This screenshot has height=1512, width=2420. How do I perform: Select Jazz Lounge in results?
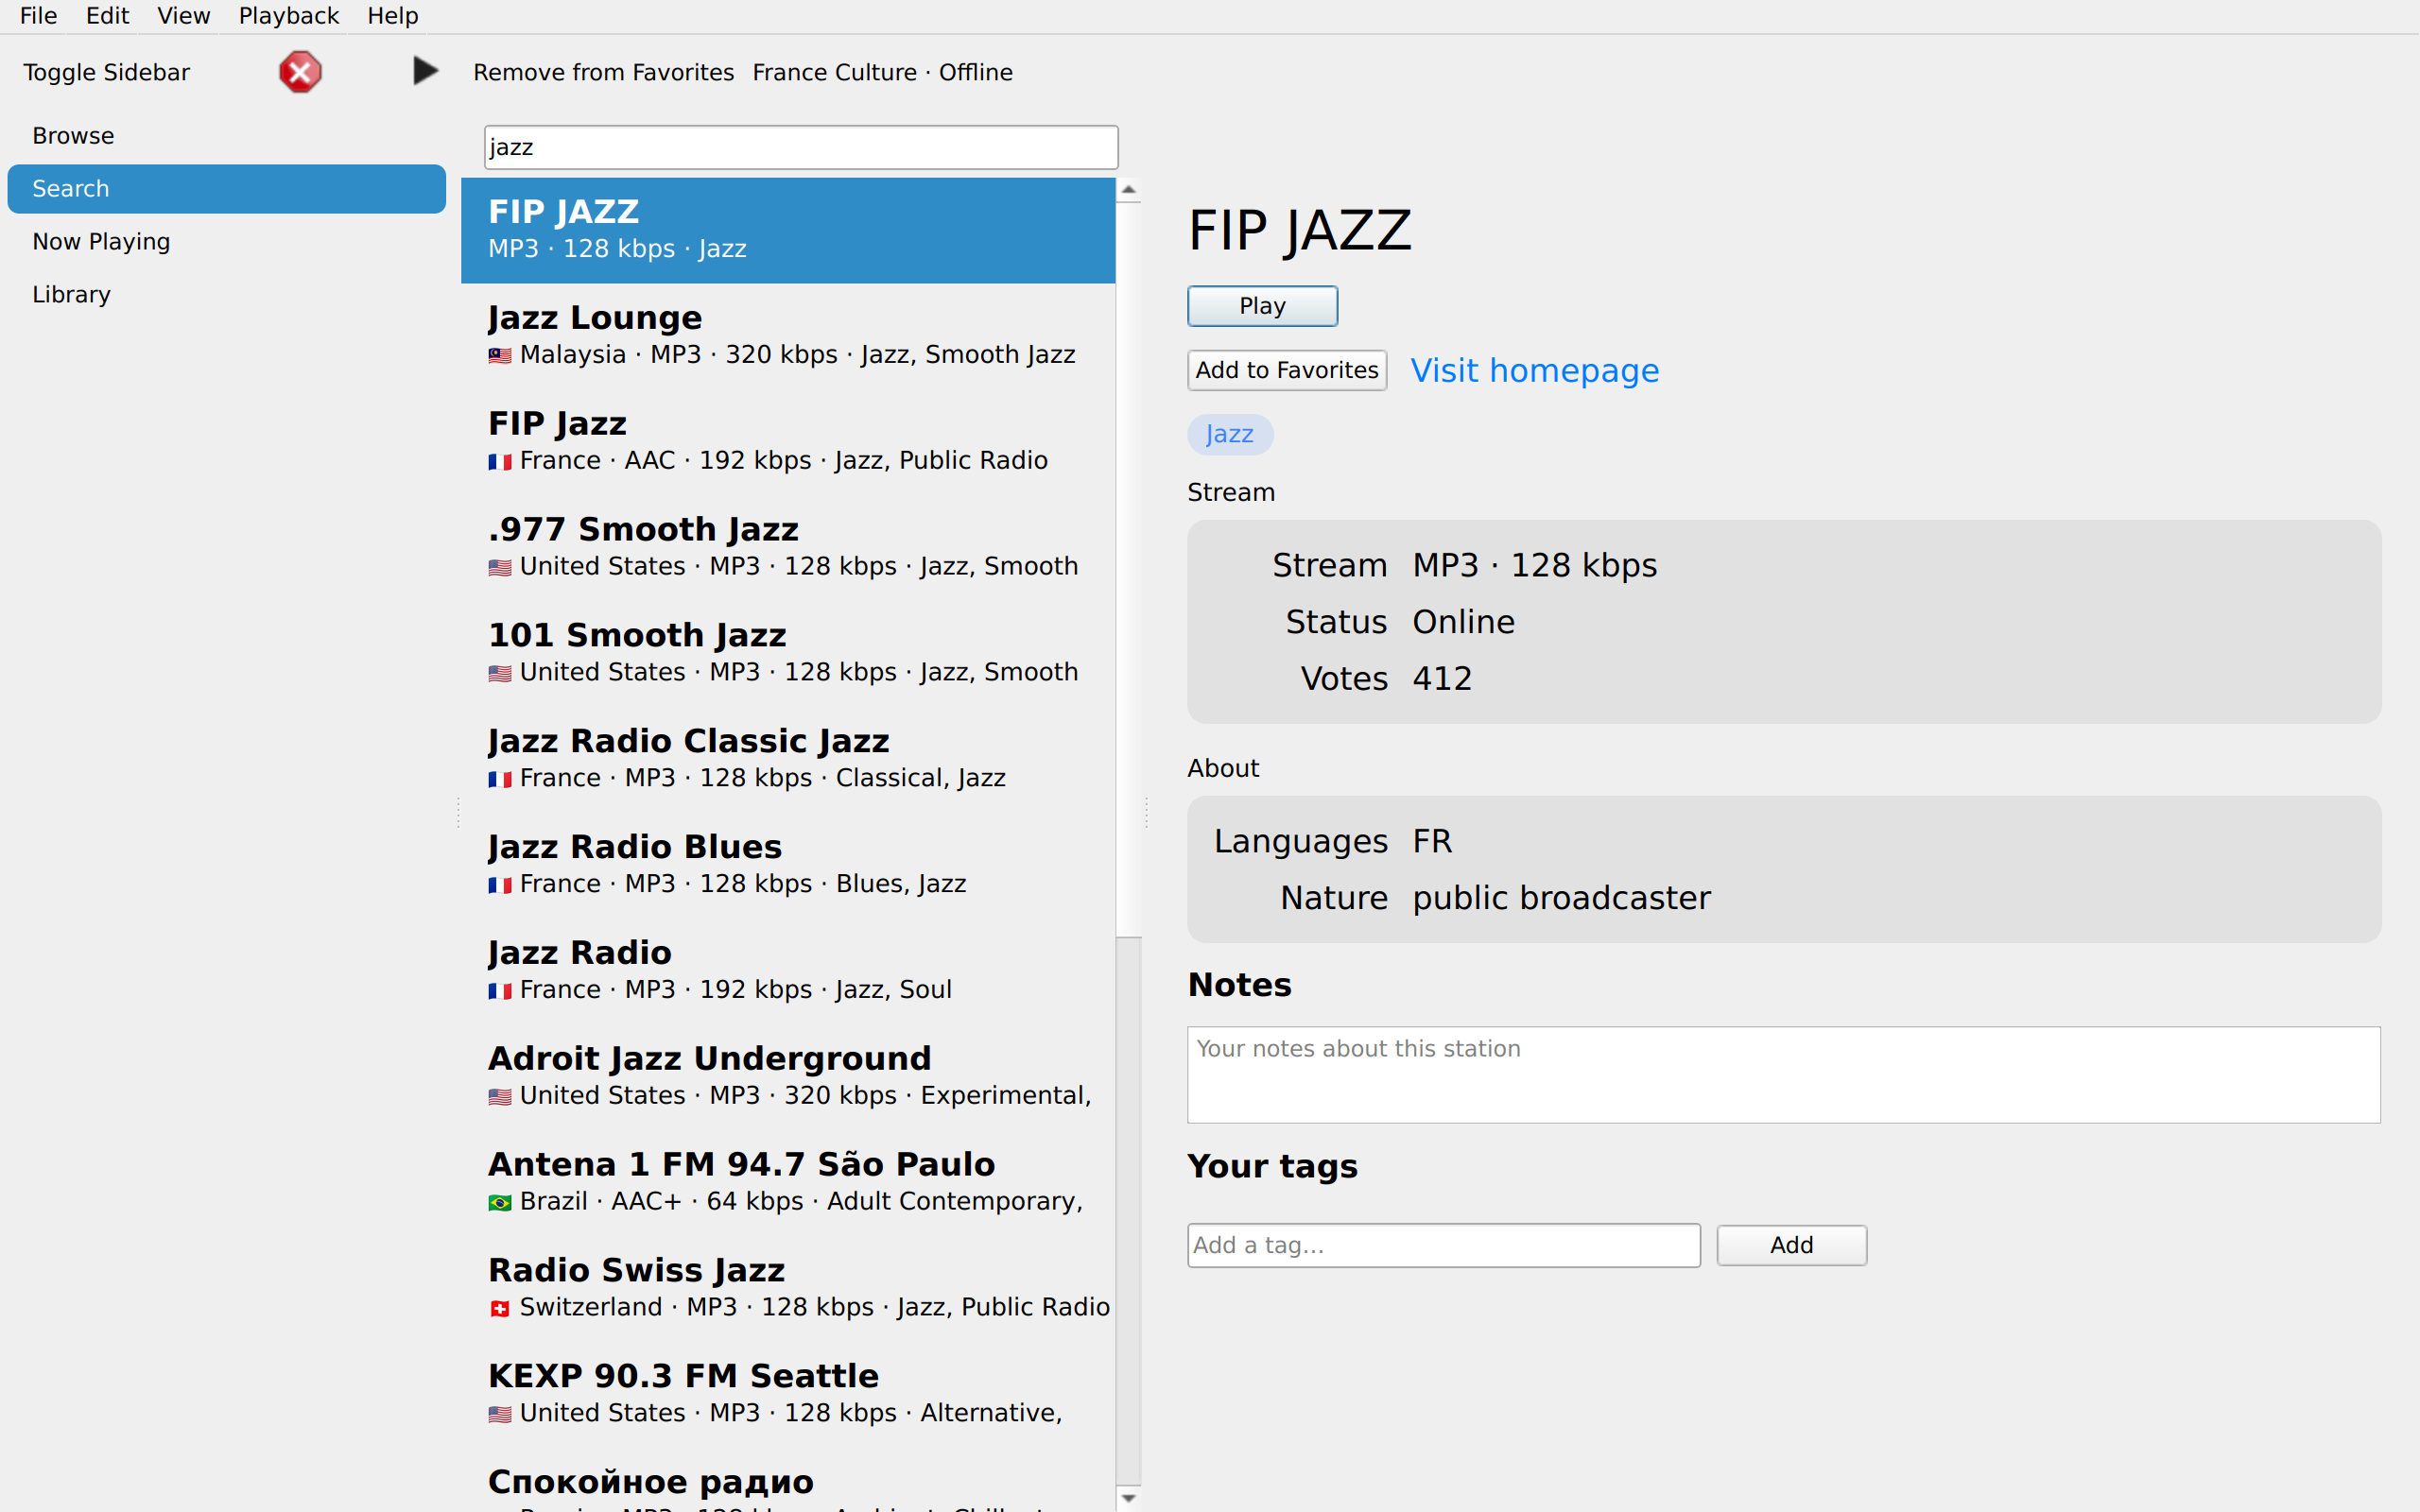tap(788, 336)
